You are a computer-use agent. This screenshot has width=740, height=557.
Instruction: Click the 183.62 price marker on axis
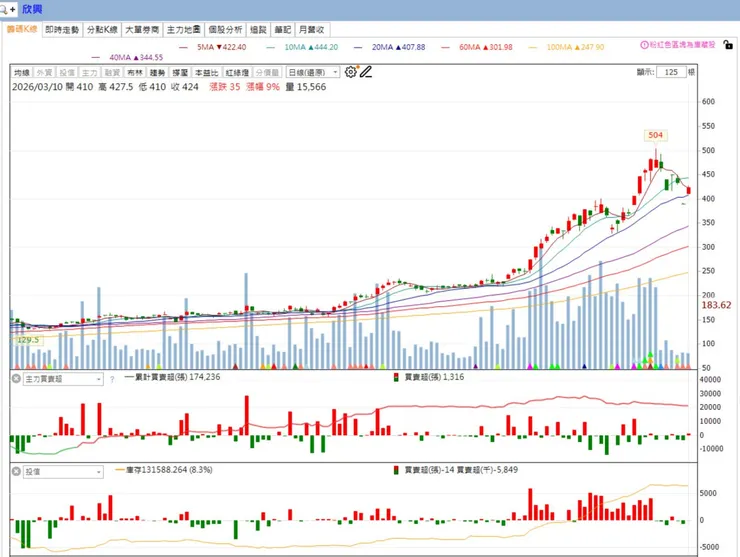[716, 305]
